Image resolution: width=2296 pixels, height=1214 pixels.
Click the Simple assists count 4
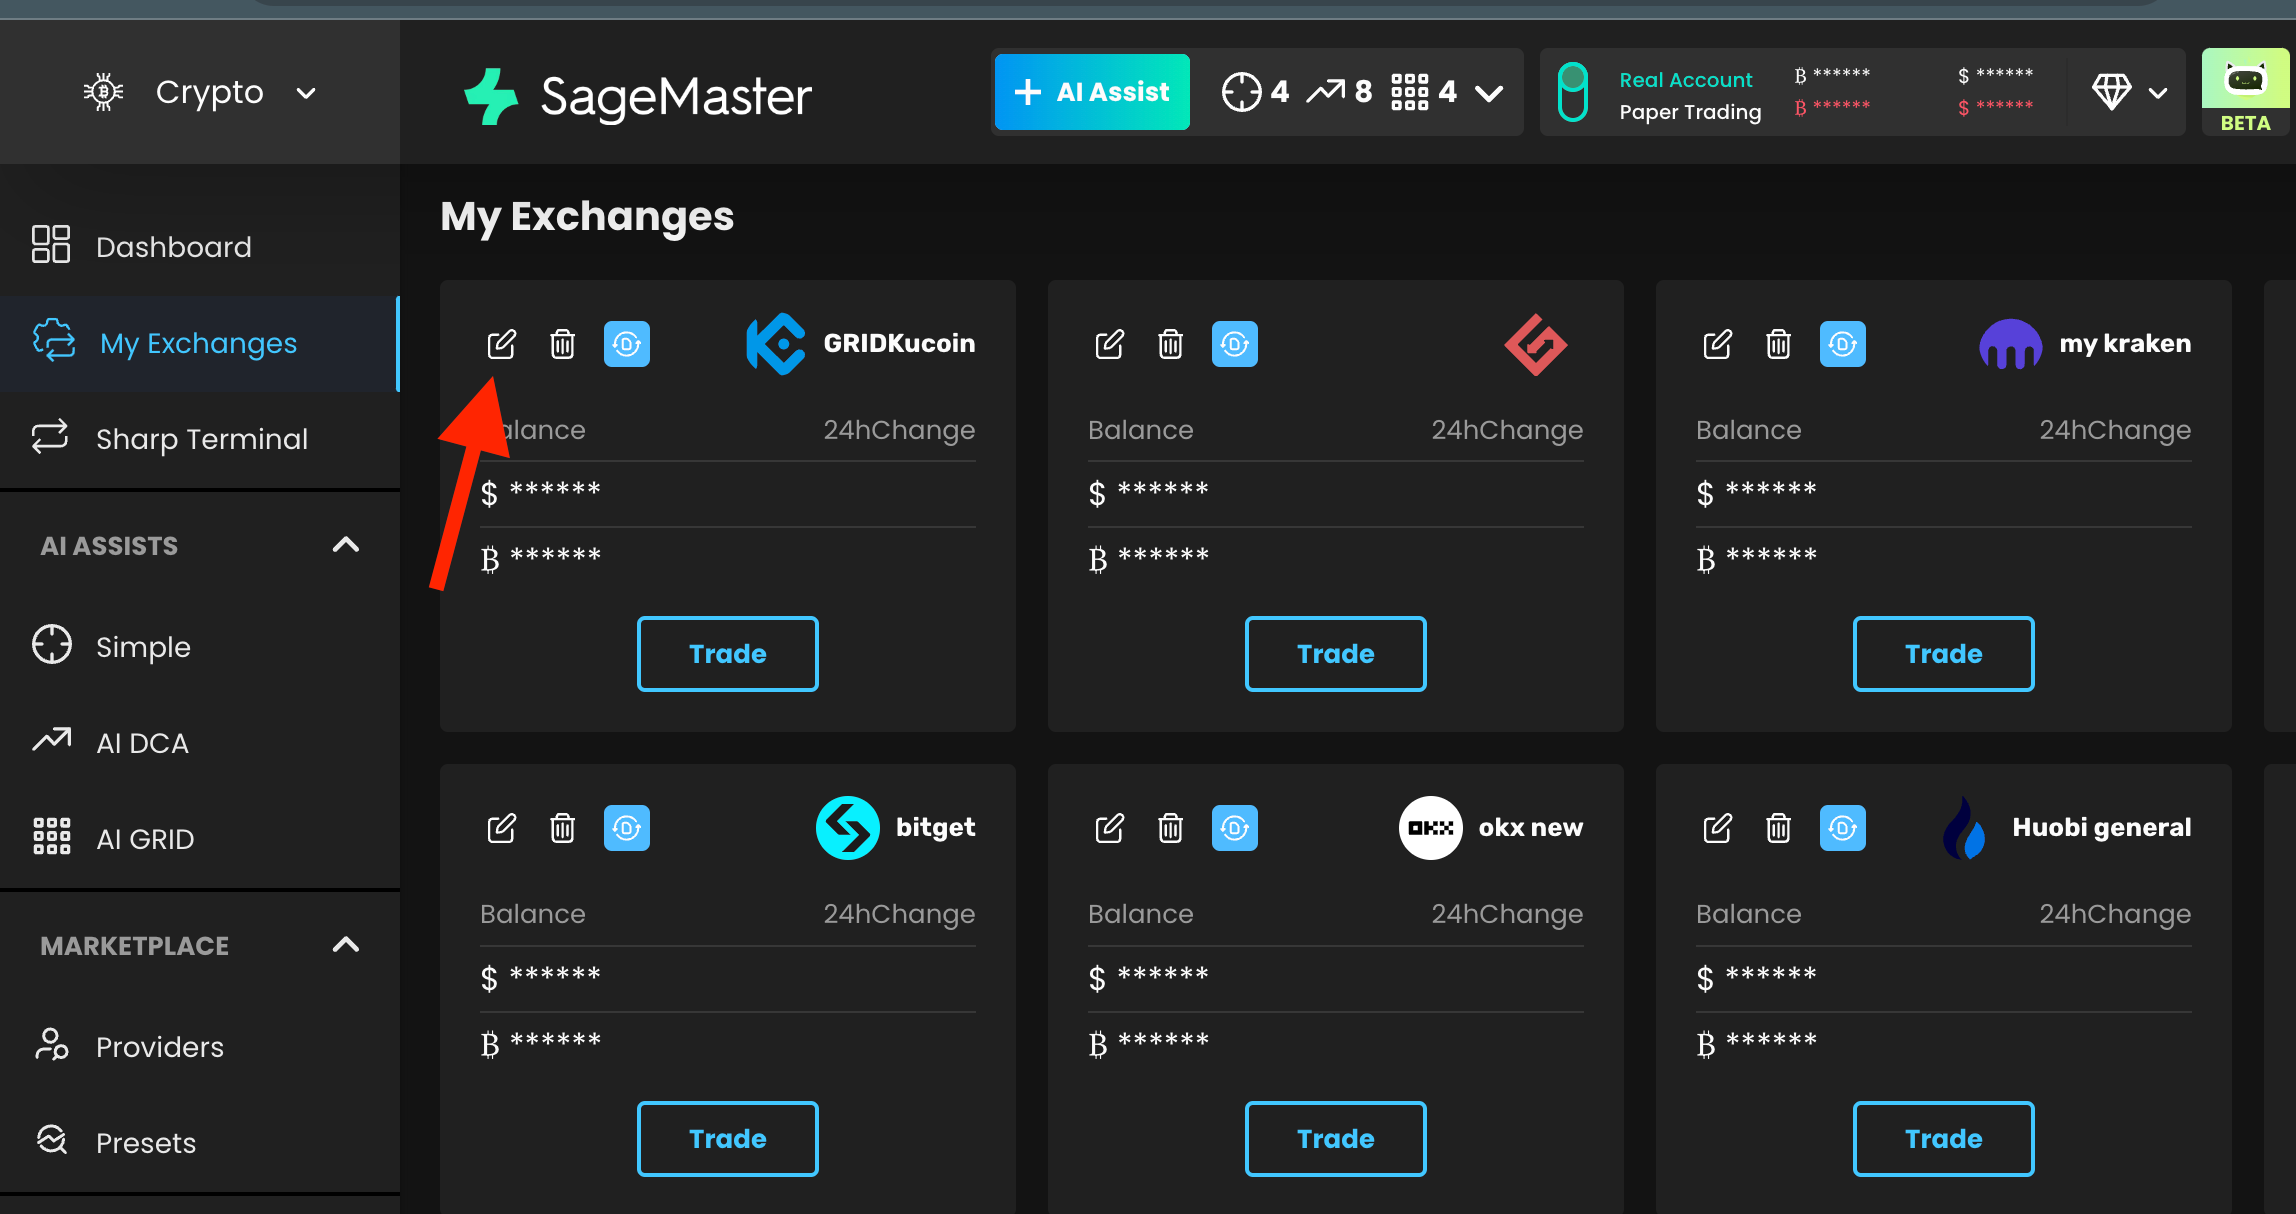(x=1255, y=92)
